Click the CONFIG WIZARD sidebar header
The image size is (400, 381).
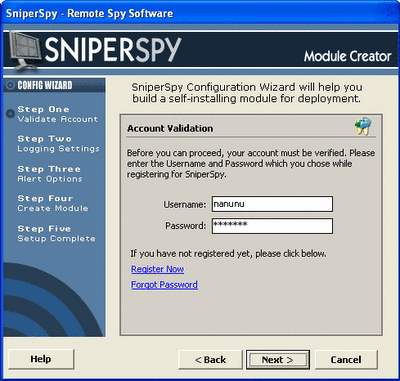pyautogui.click(x=55, y=85)
